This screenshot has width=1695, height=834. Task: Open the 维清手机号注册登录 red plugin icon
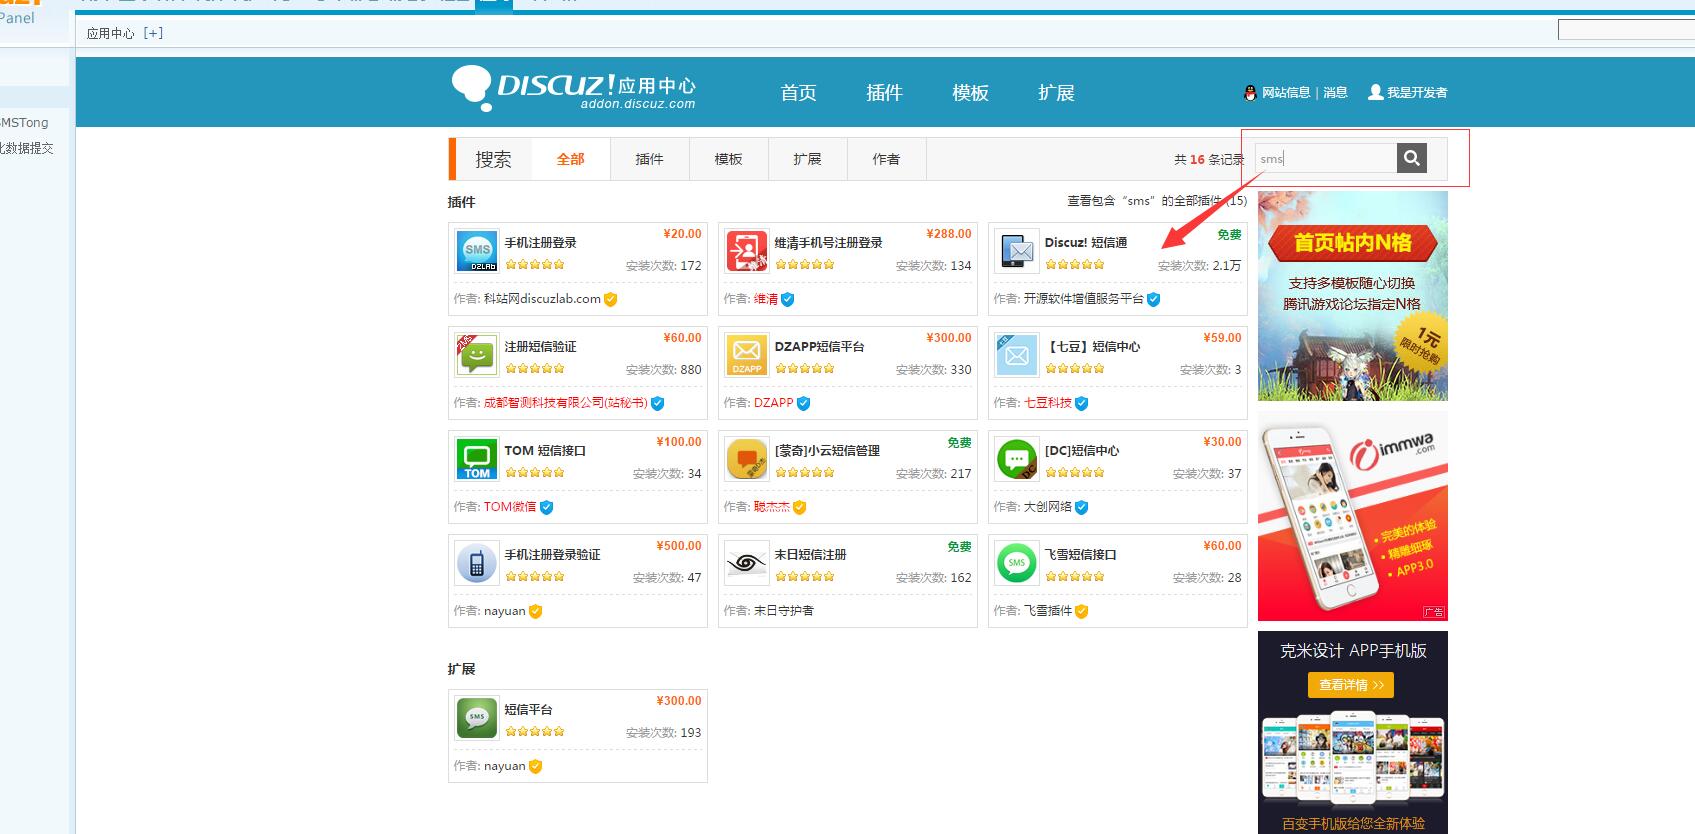point(747,251)
